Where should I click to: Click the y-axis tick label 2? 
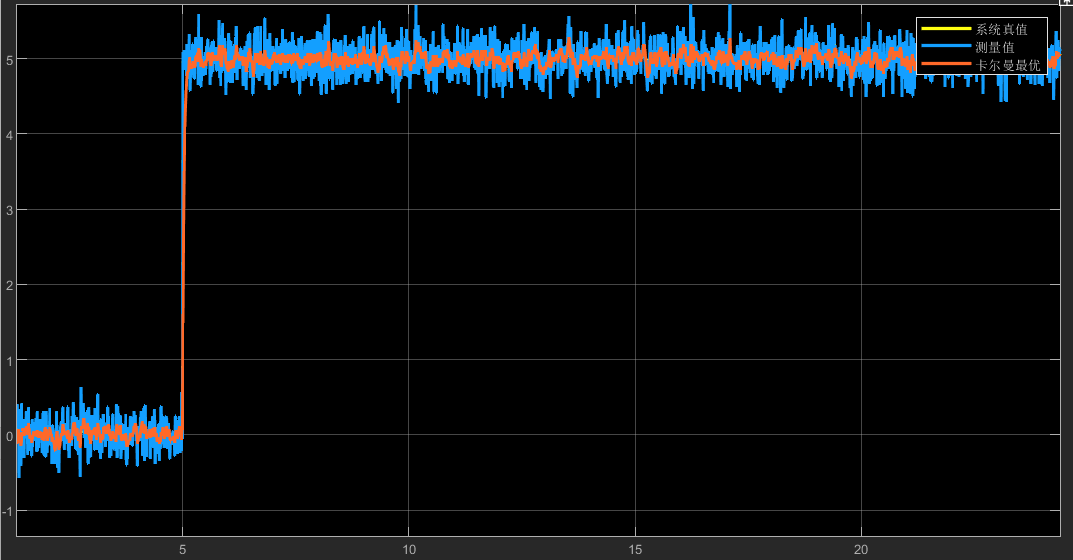click(x=10, y=286)
